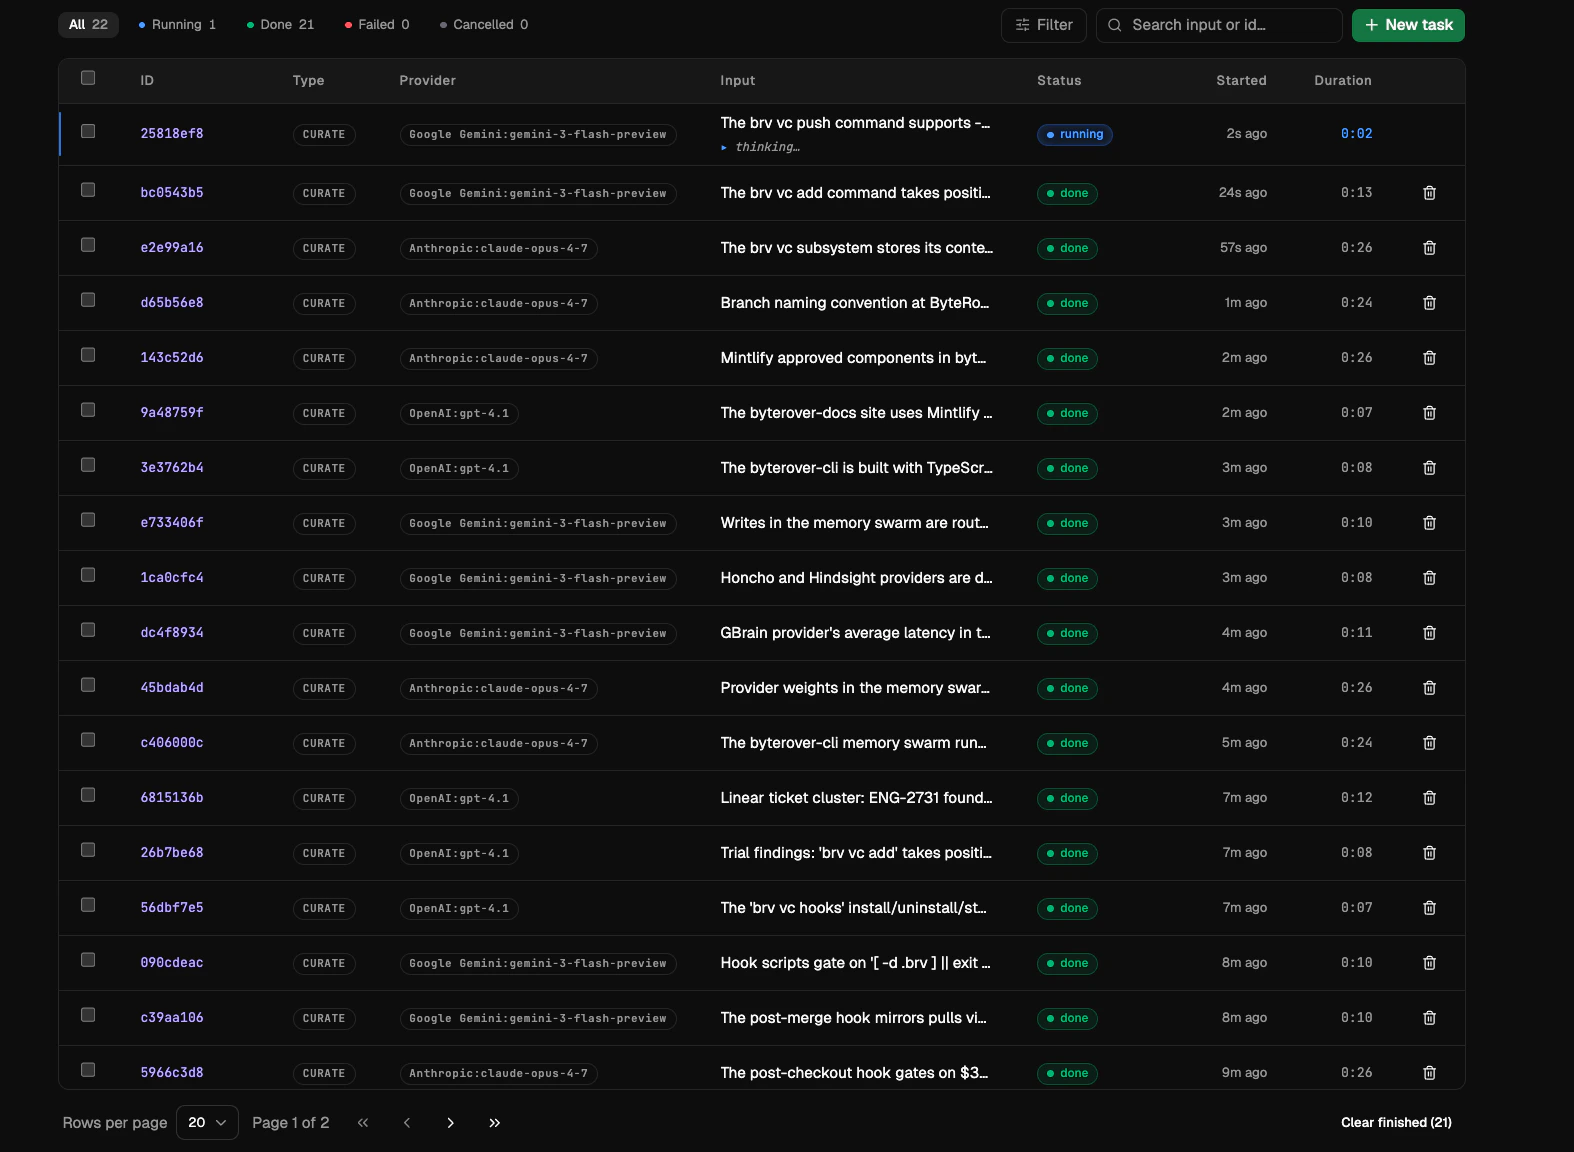This screenshot has width=1574, height=1152.
Task: Go to next page with the right chevron
Action: [x=451, y=1123]
